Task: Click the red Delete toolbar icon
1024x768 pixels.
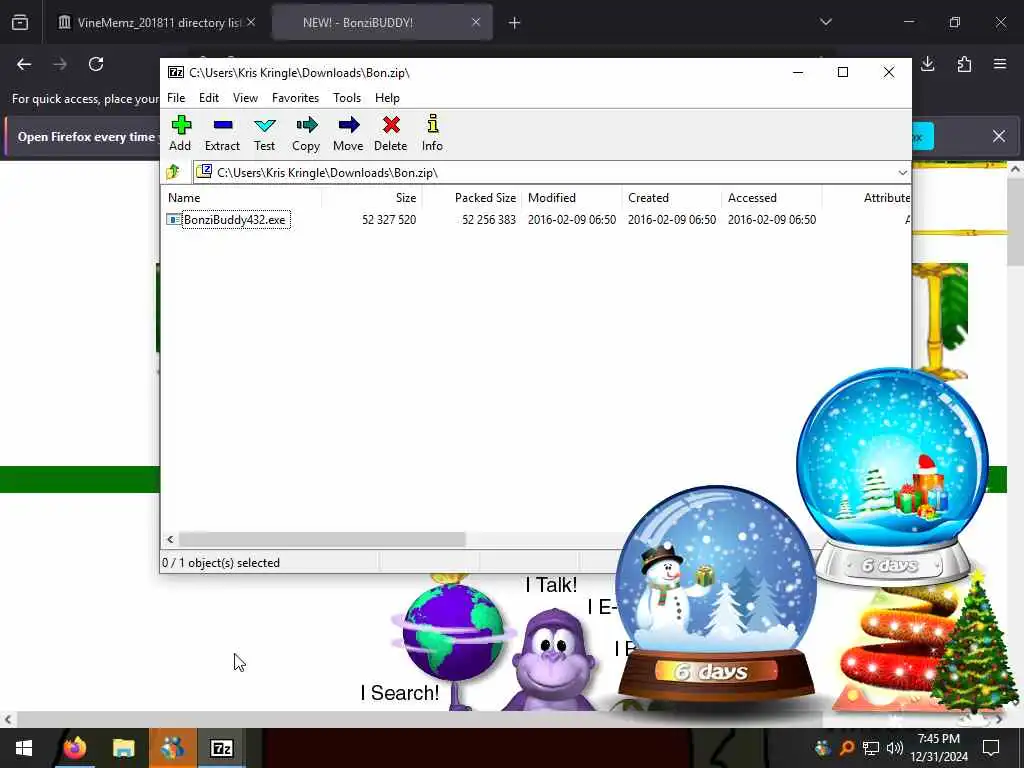Action: click(391, 133)
